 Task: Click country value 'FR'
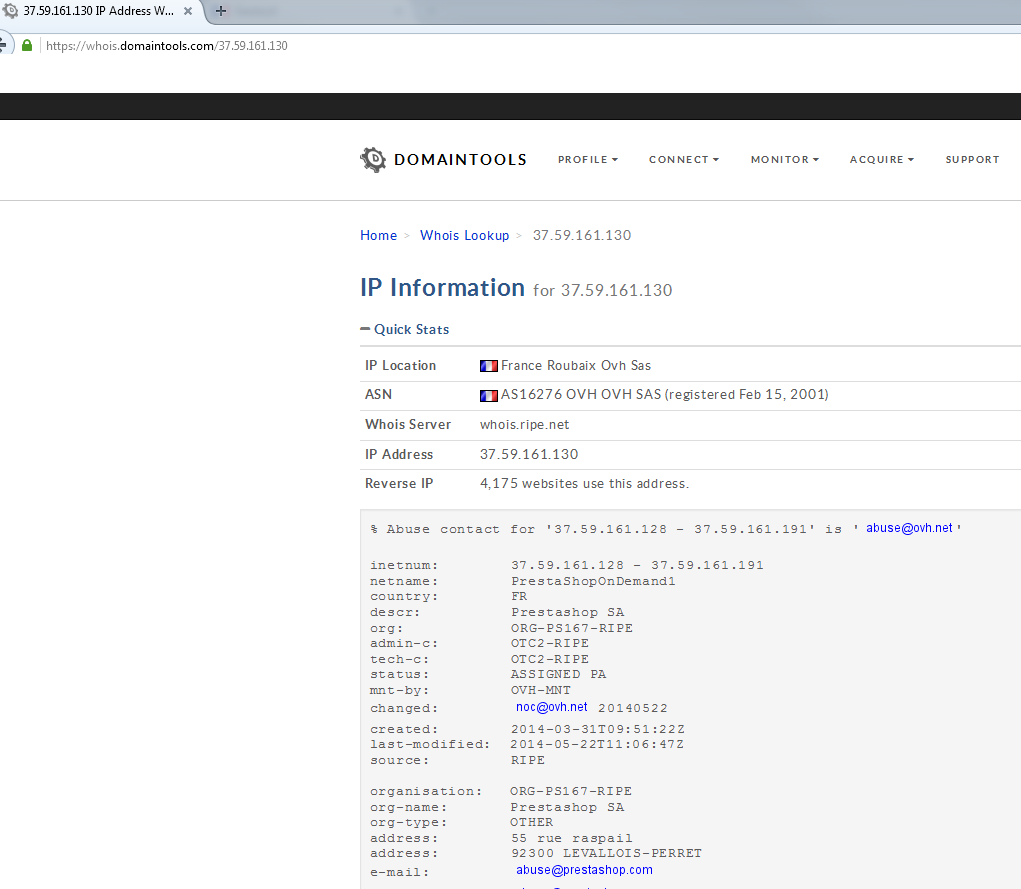tap(519, 597)
